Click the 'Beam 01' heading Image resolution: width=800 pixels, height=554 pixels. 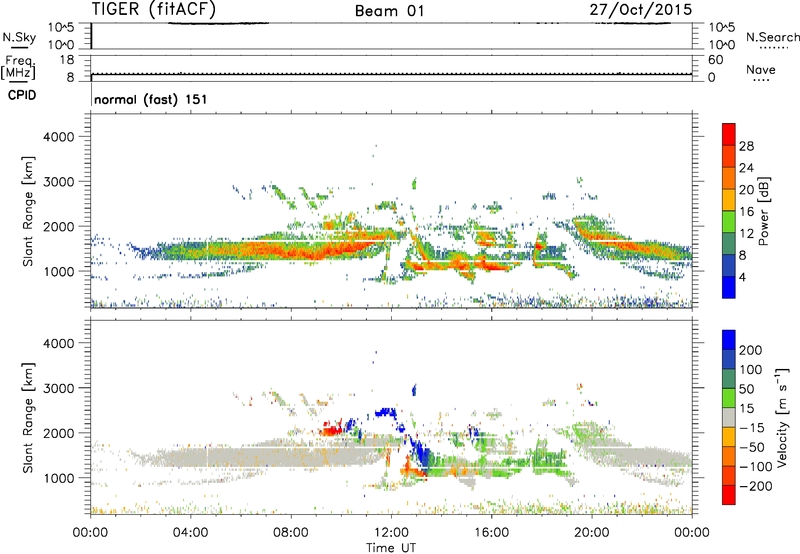point(389,11)
